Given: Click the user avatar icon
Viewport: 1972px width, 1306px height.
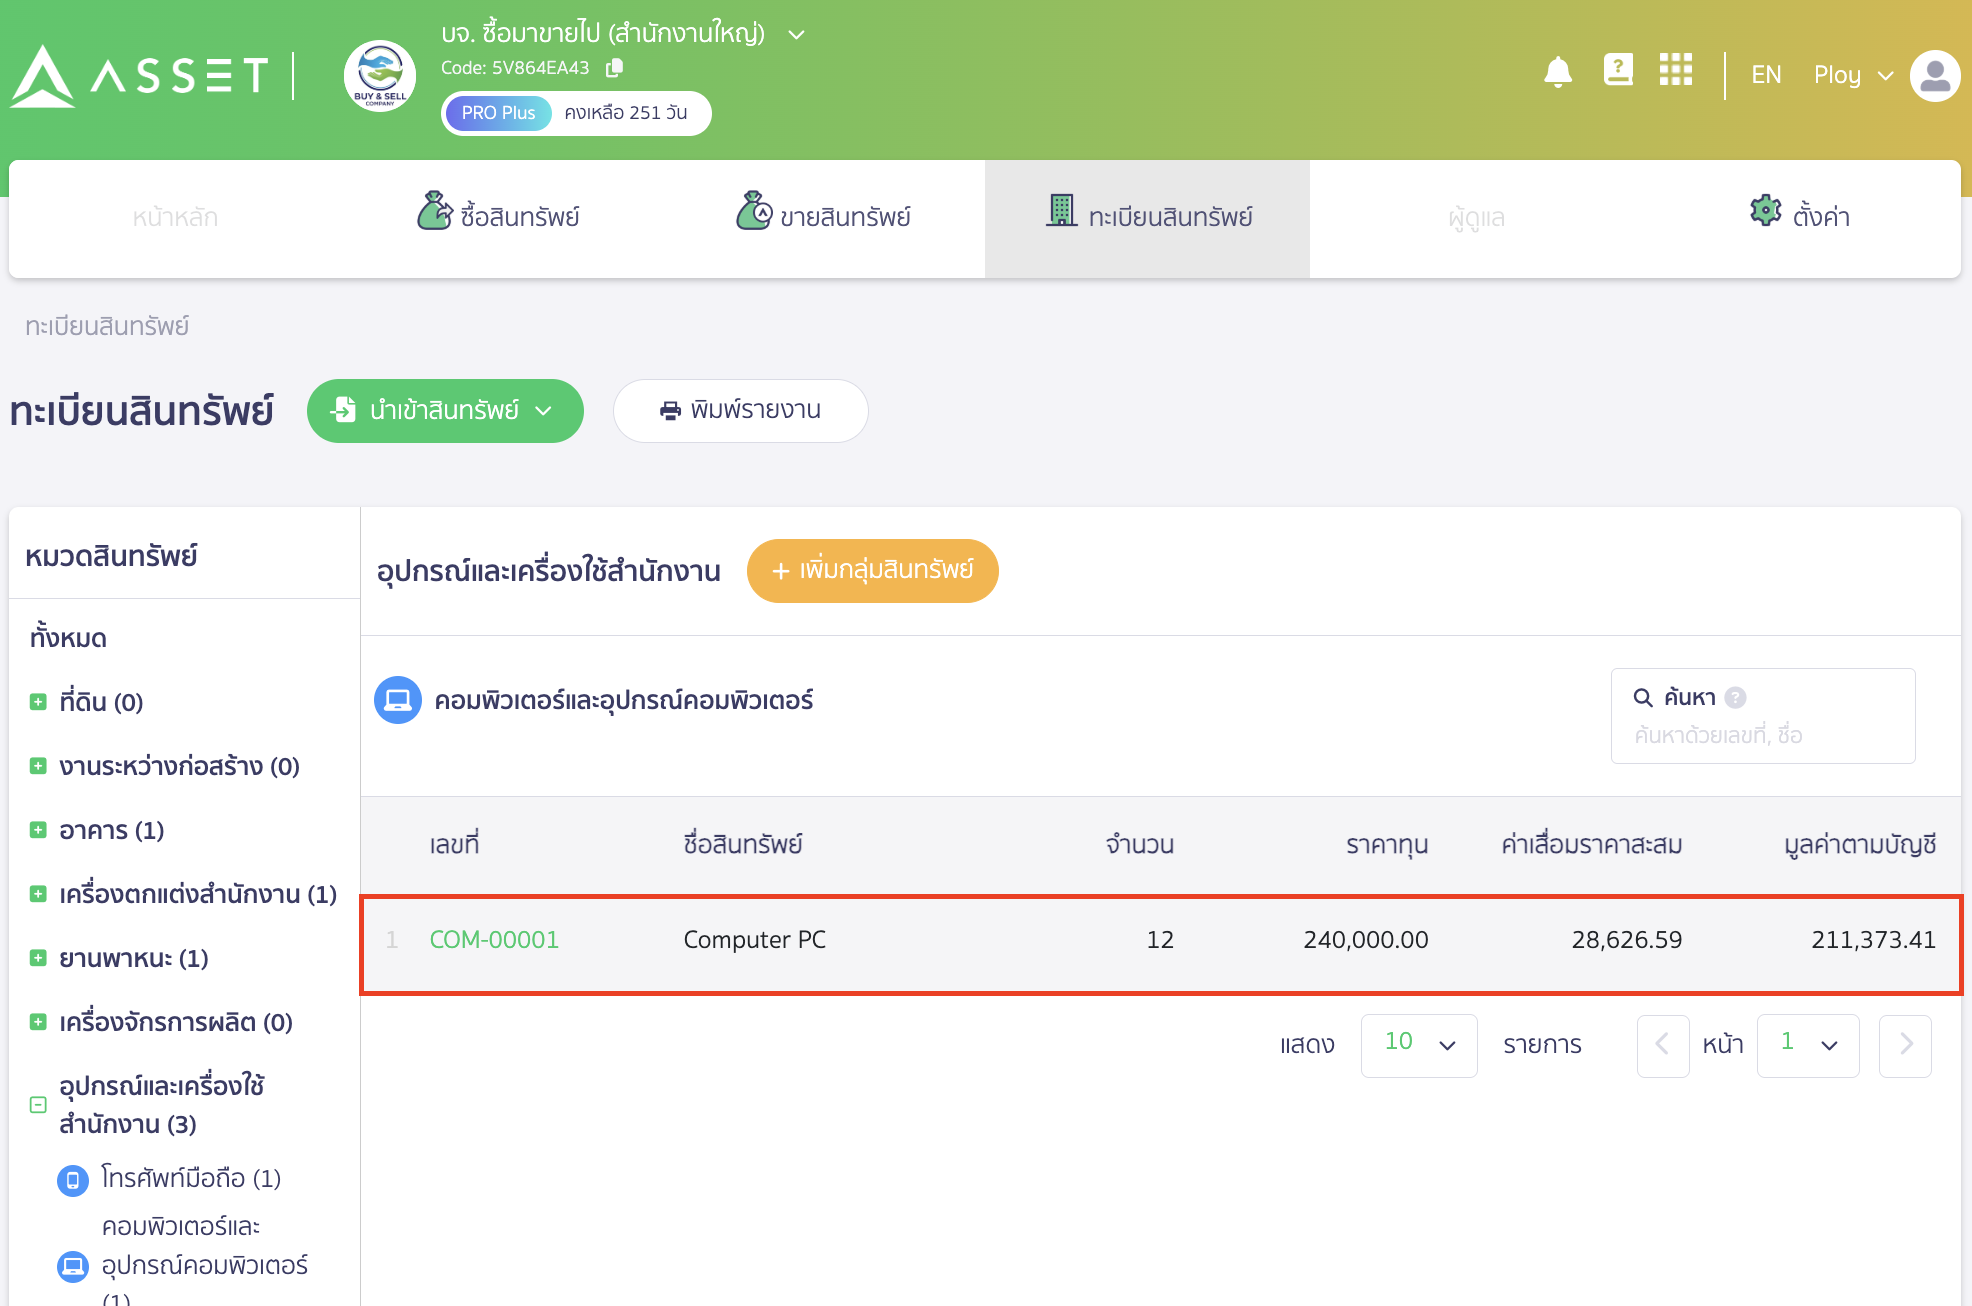Looking at the screenshot, I should tap(1934, 75).
